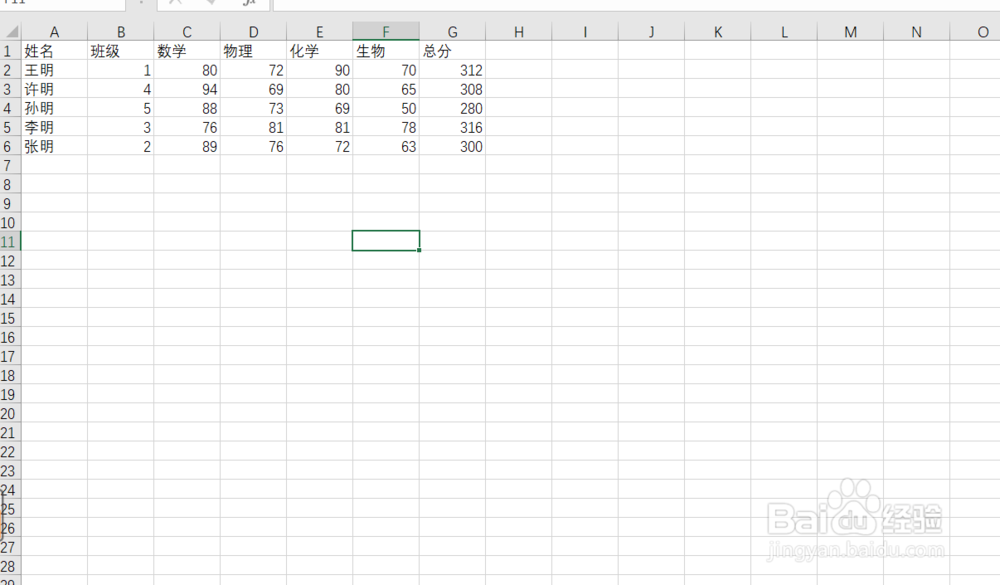Click 许明's 数学 score 94
1000x585 pixels.
(x=187, y=89)
